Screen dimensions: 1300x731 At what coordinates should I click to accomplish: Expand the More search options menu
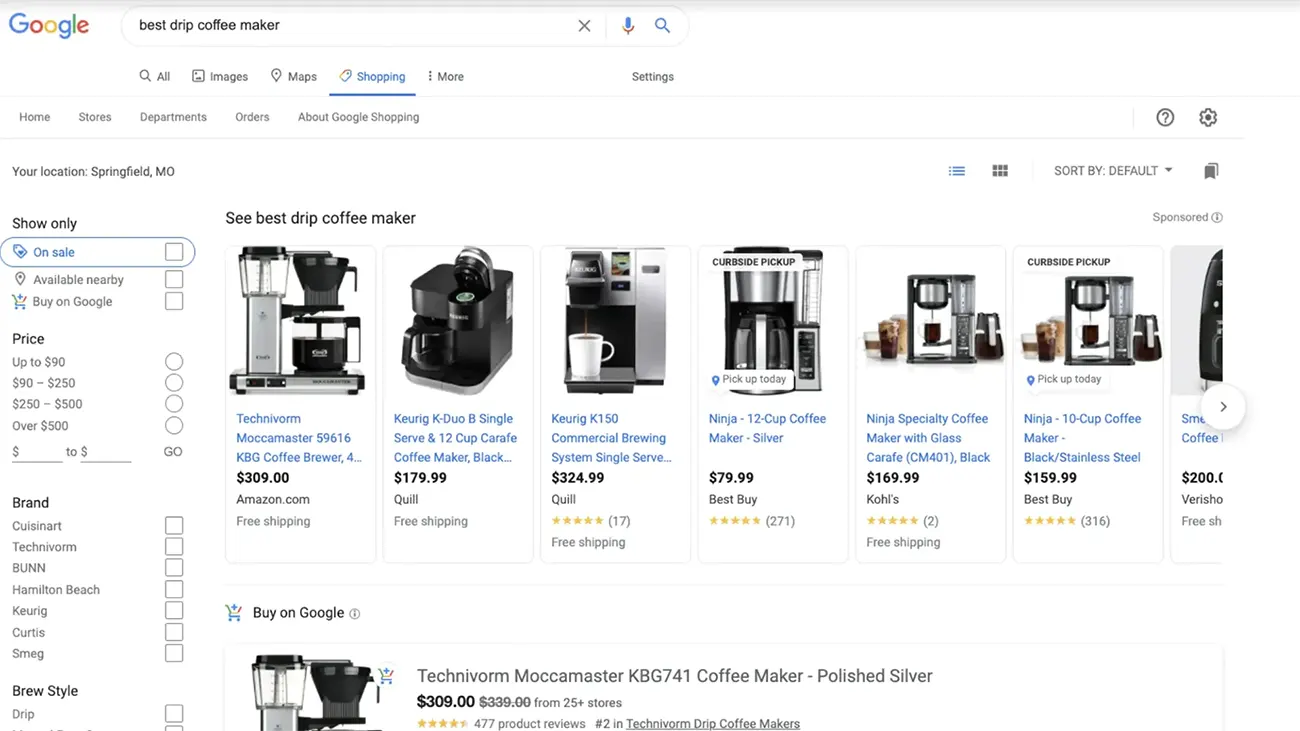pyautogui.click(x=445, y=76)
